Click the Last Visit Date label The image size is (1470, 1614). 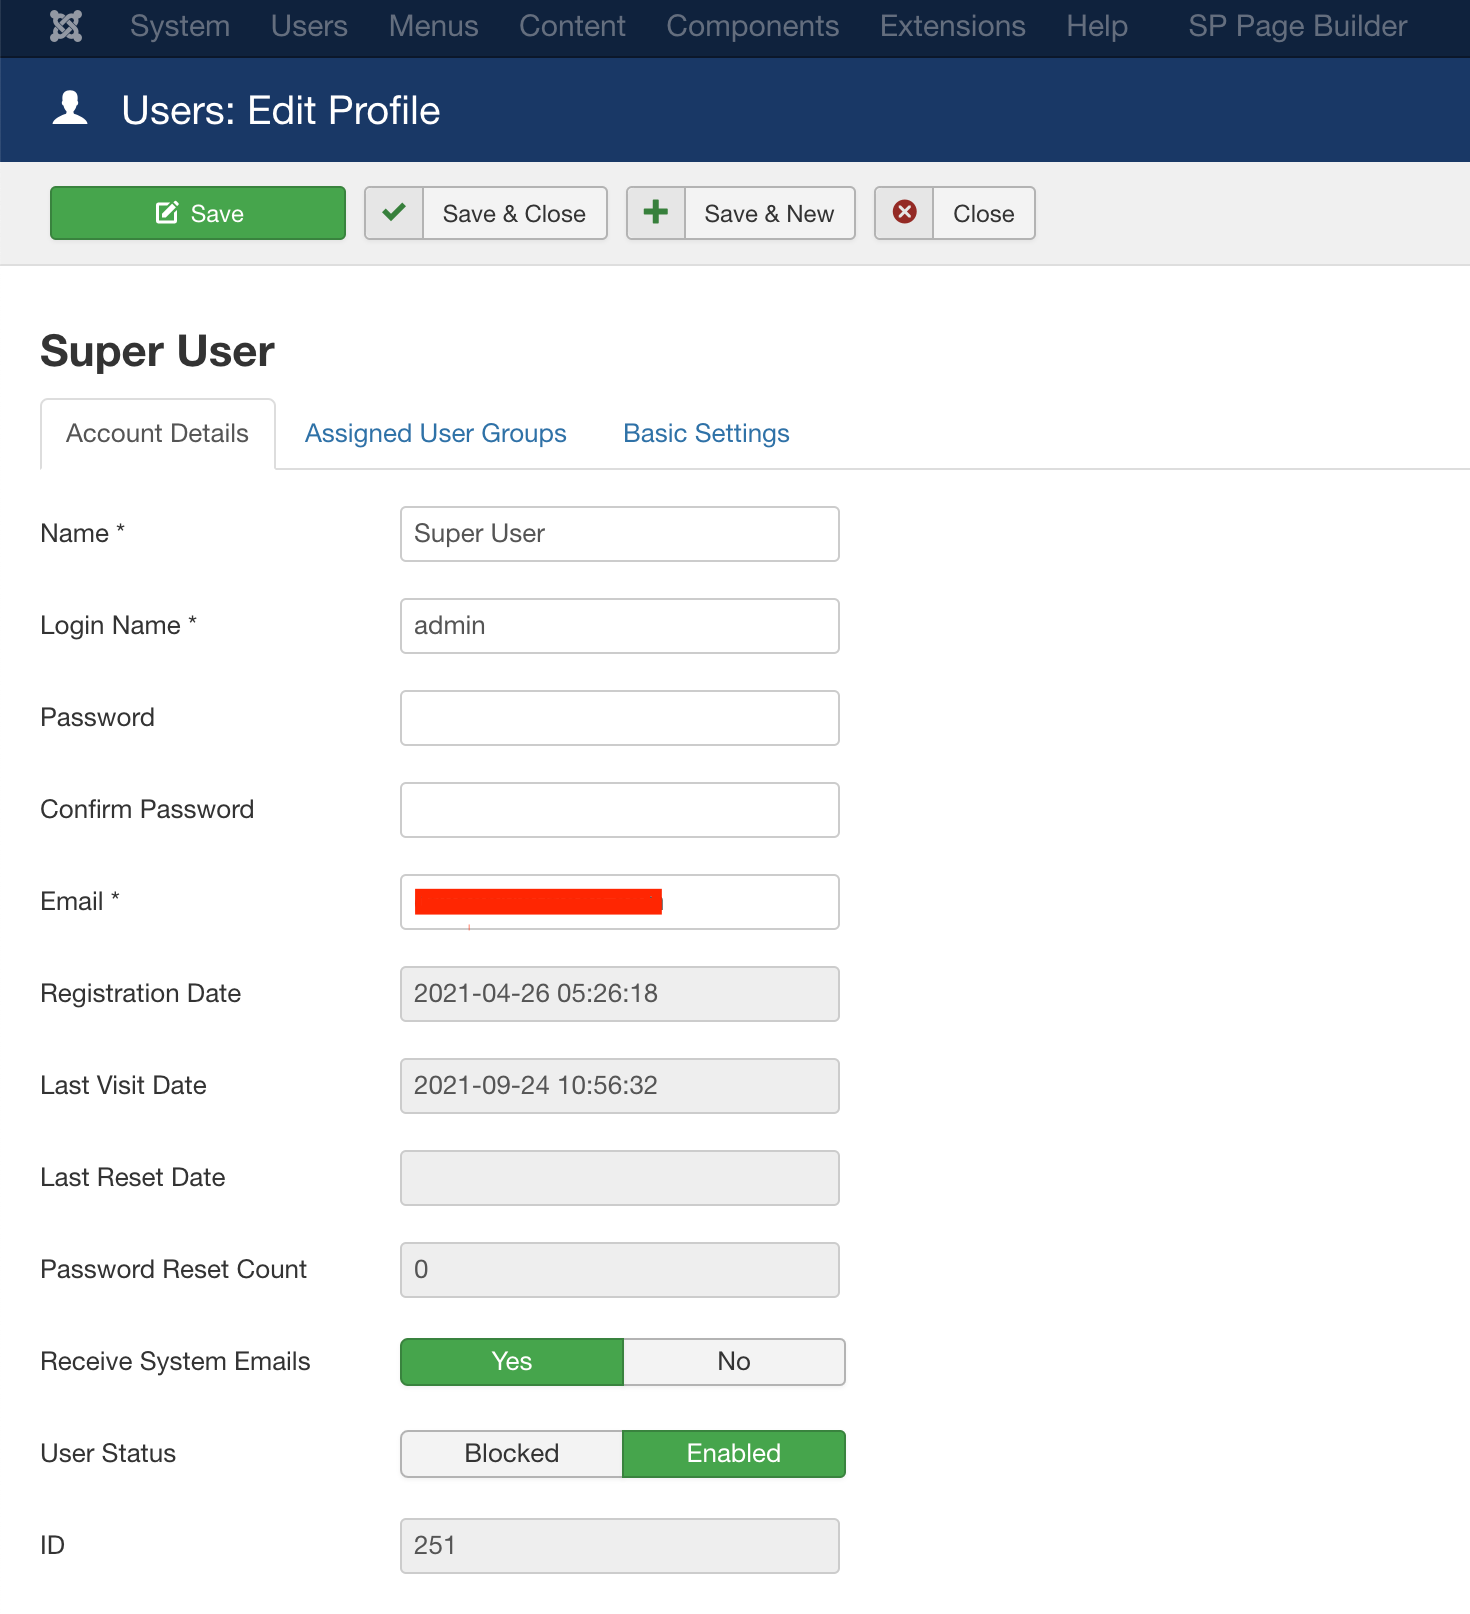pyautogui.click(x=124, y=1085)
